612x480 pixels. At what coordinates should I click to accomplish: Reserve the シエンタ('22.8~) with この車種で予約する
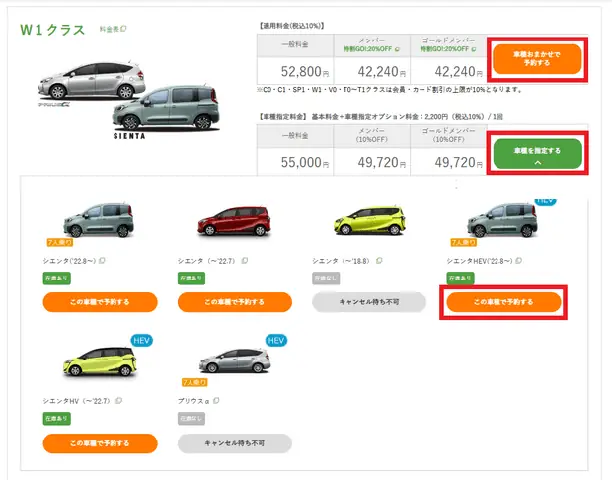tap(100, 302)
